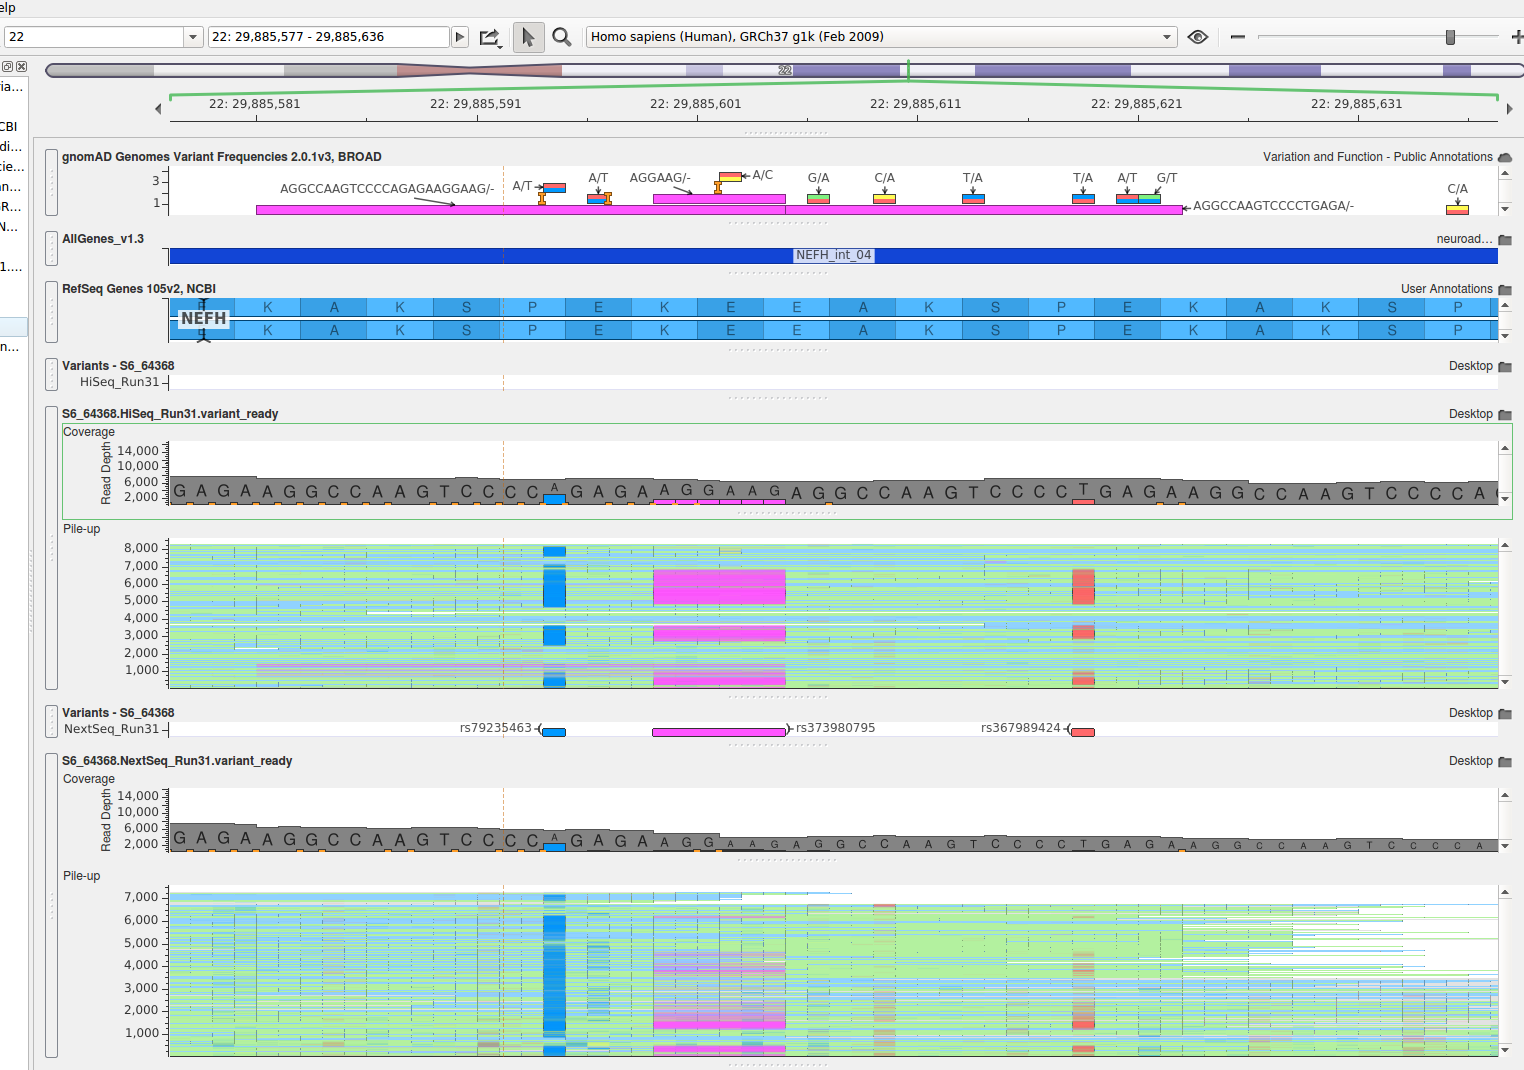Click the HiSeq_Run31 variants row label
Screen dimensions: 1524x1070
click(120, 382)
